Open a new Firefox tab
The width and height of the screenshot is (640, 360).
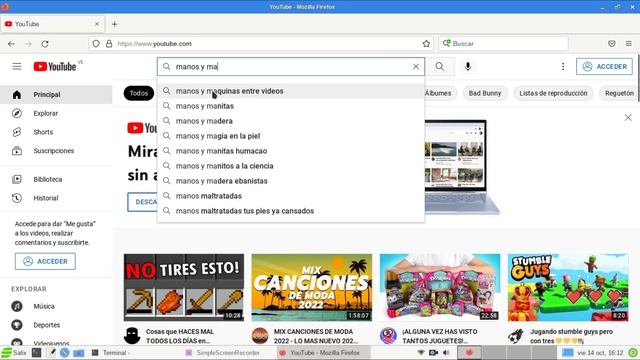[x=114, y=24]
